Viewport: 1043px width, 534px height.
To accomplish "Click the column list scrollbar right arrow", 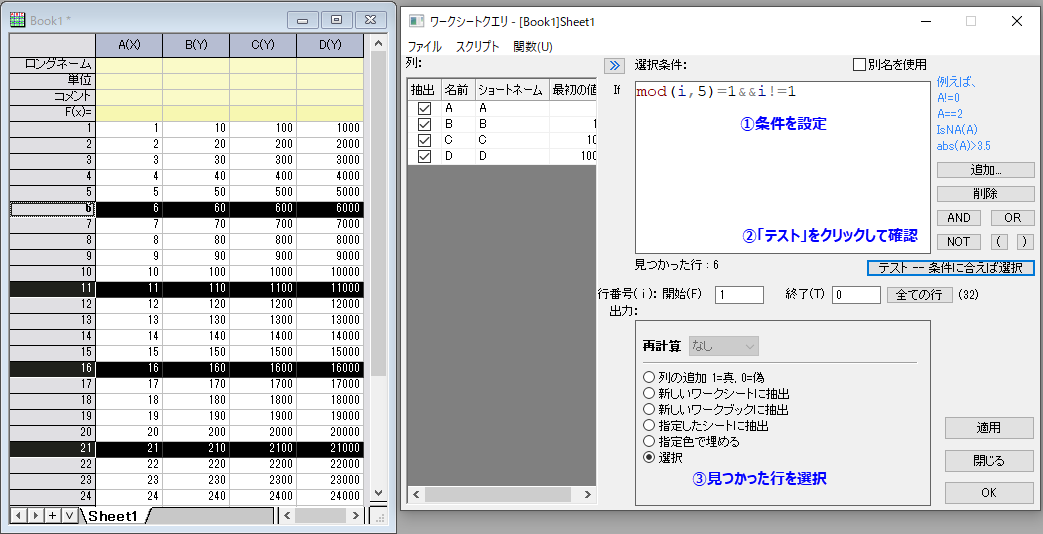I will pos(587,494).
